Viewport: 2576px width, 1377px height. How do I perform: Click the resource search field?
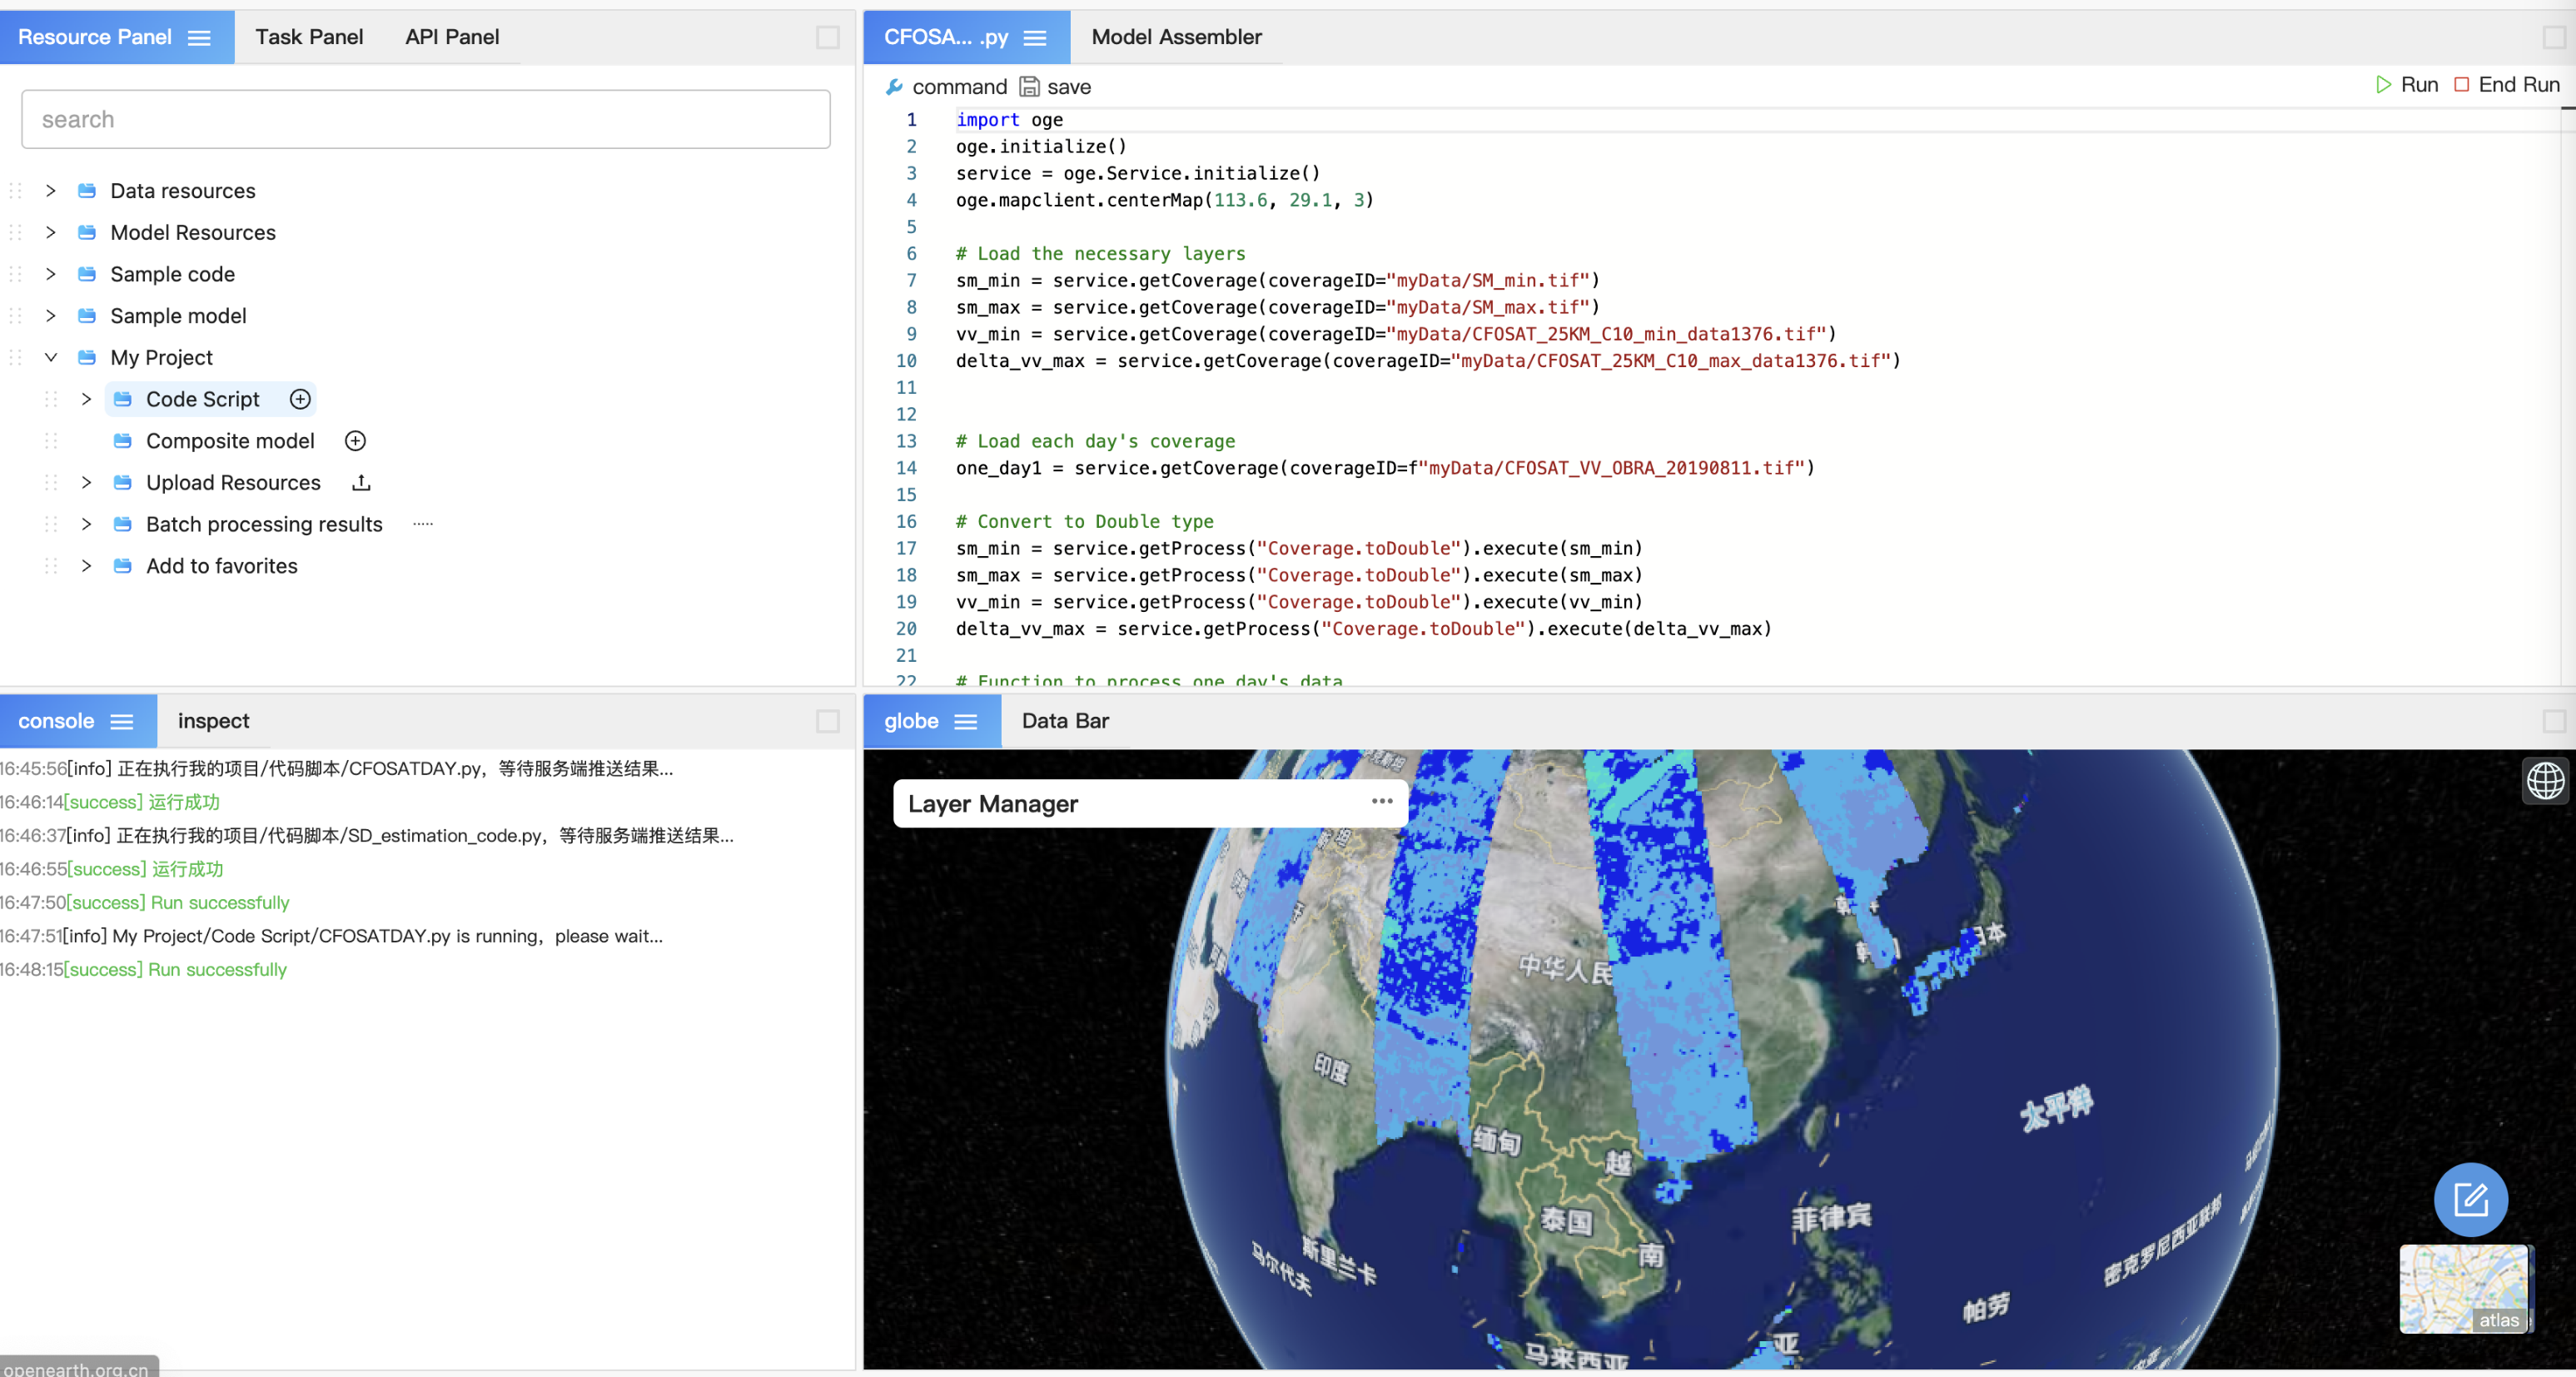pyautogui.click(x=426, y=120)
